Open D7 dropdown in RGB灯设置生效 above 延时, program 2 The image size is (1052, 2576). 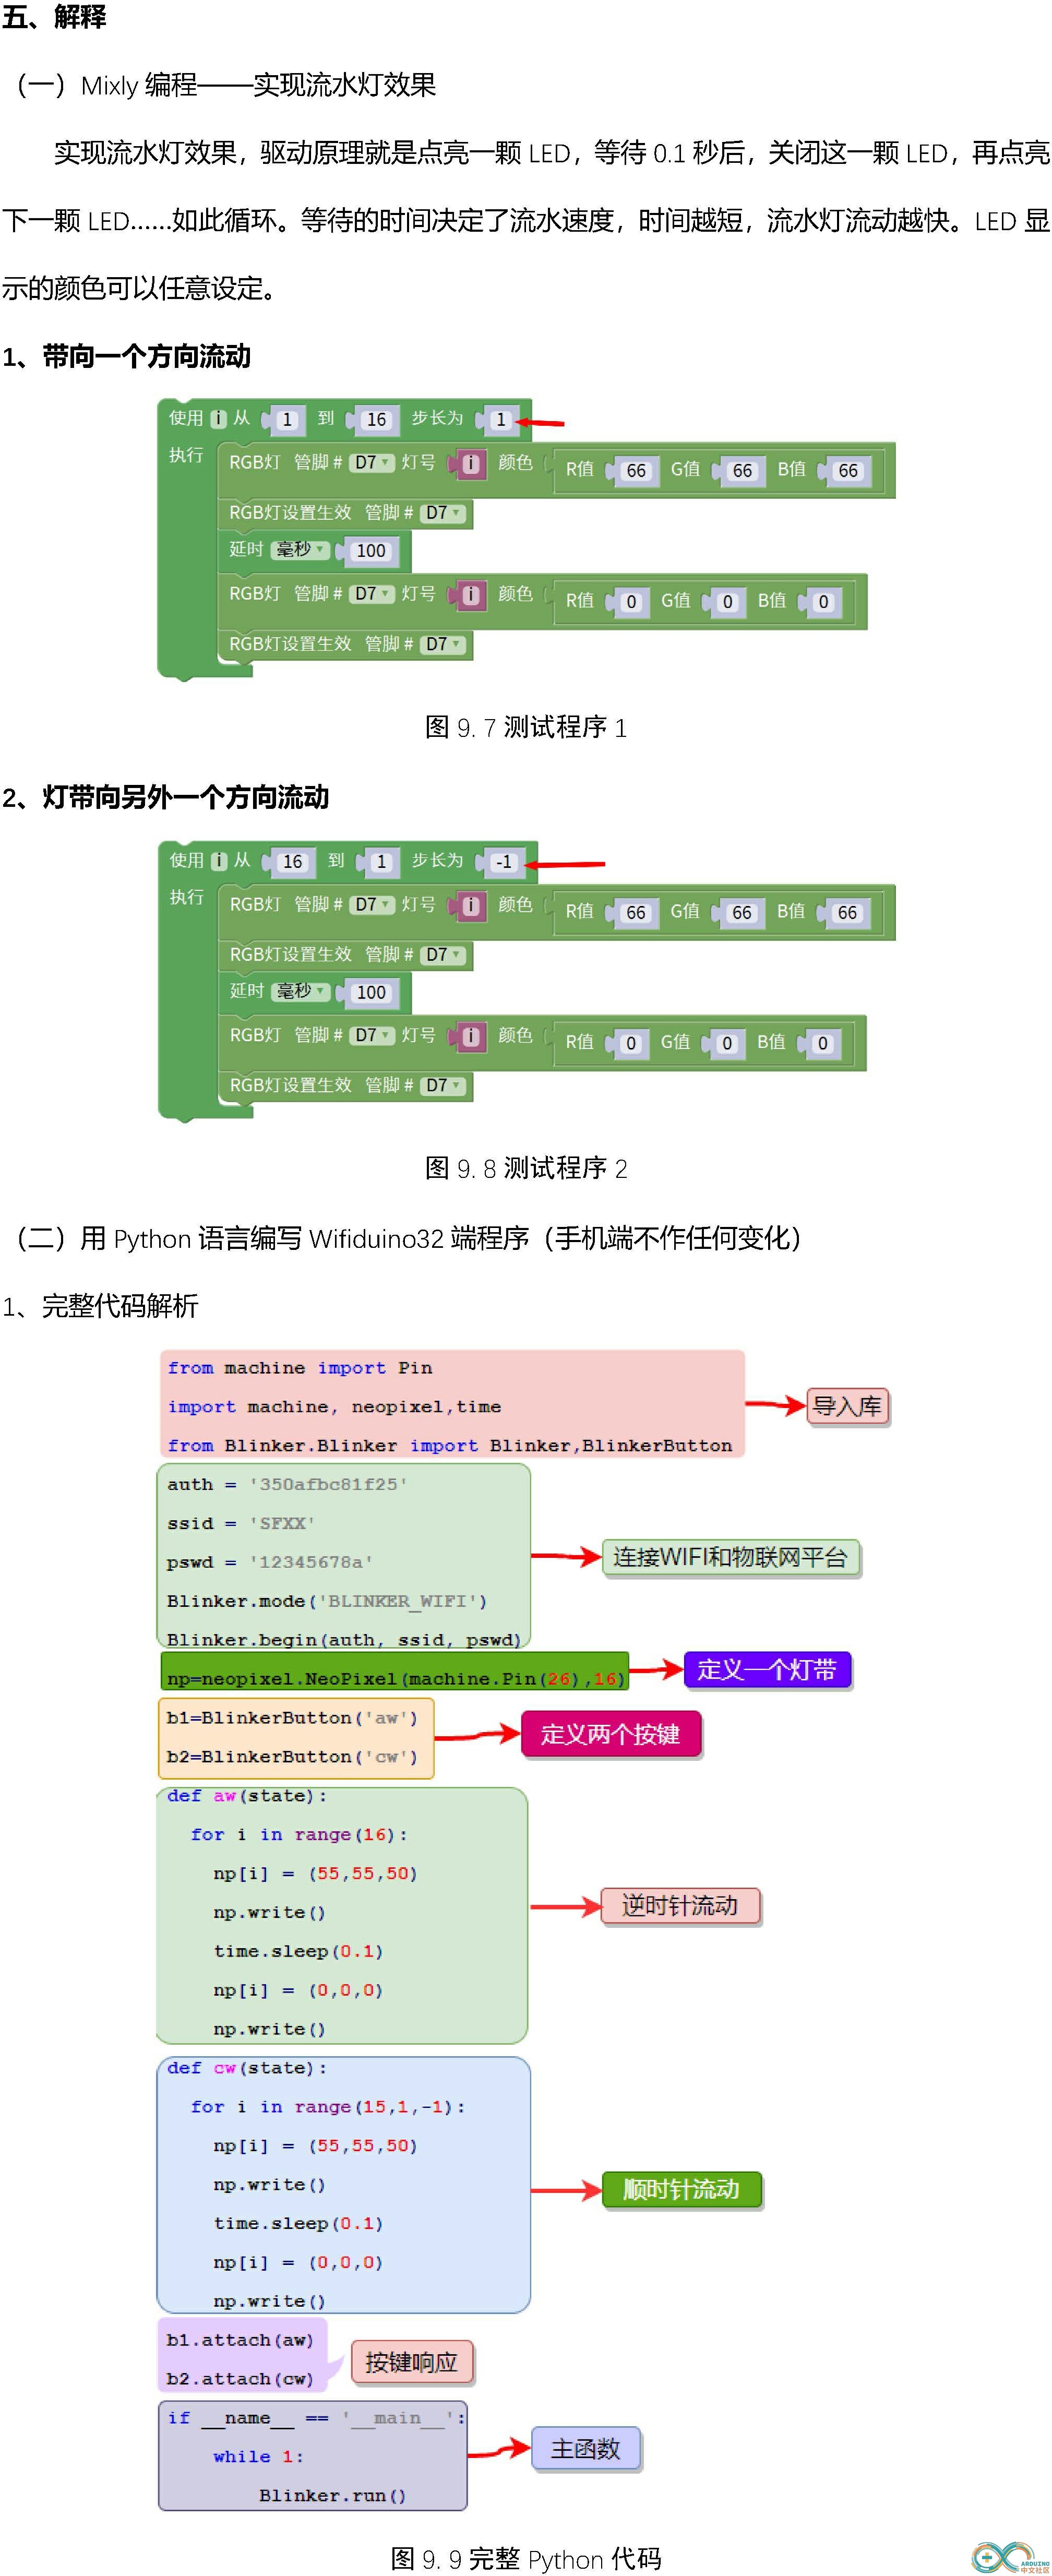(444, 955)
